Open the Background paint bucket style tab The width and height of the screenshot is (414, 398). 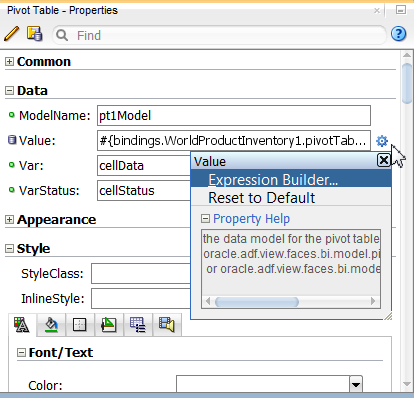click(51, 324)
